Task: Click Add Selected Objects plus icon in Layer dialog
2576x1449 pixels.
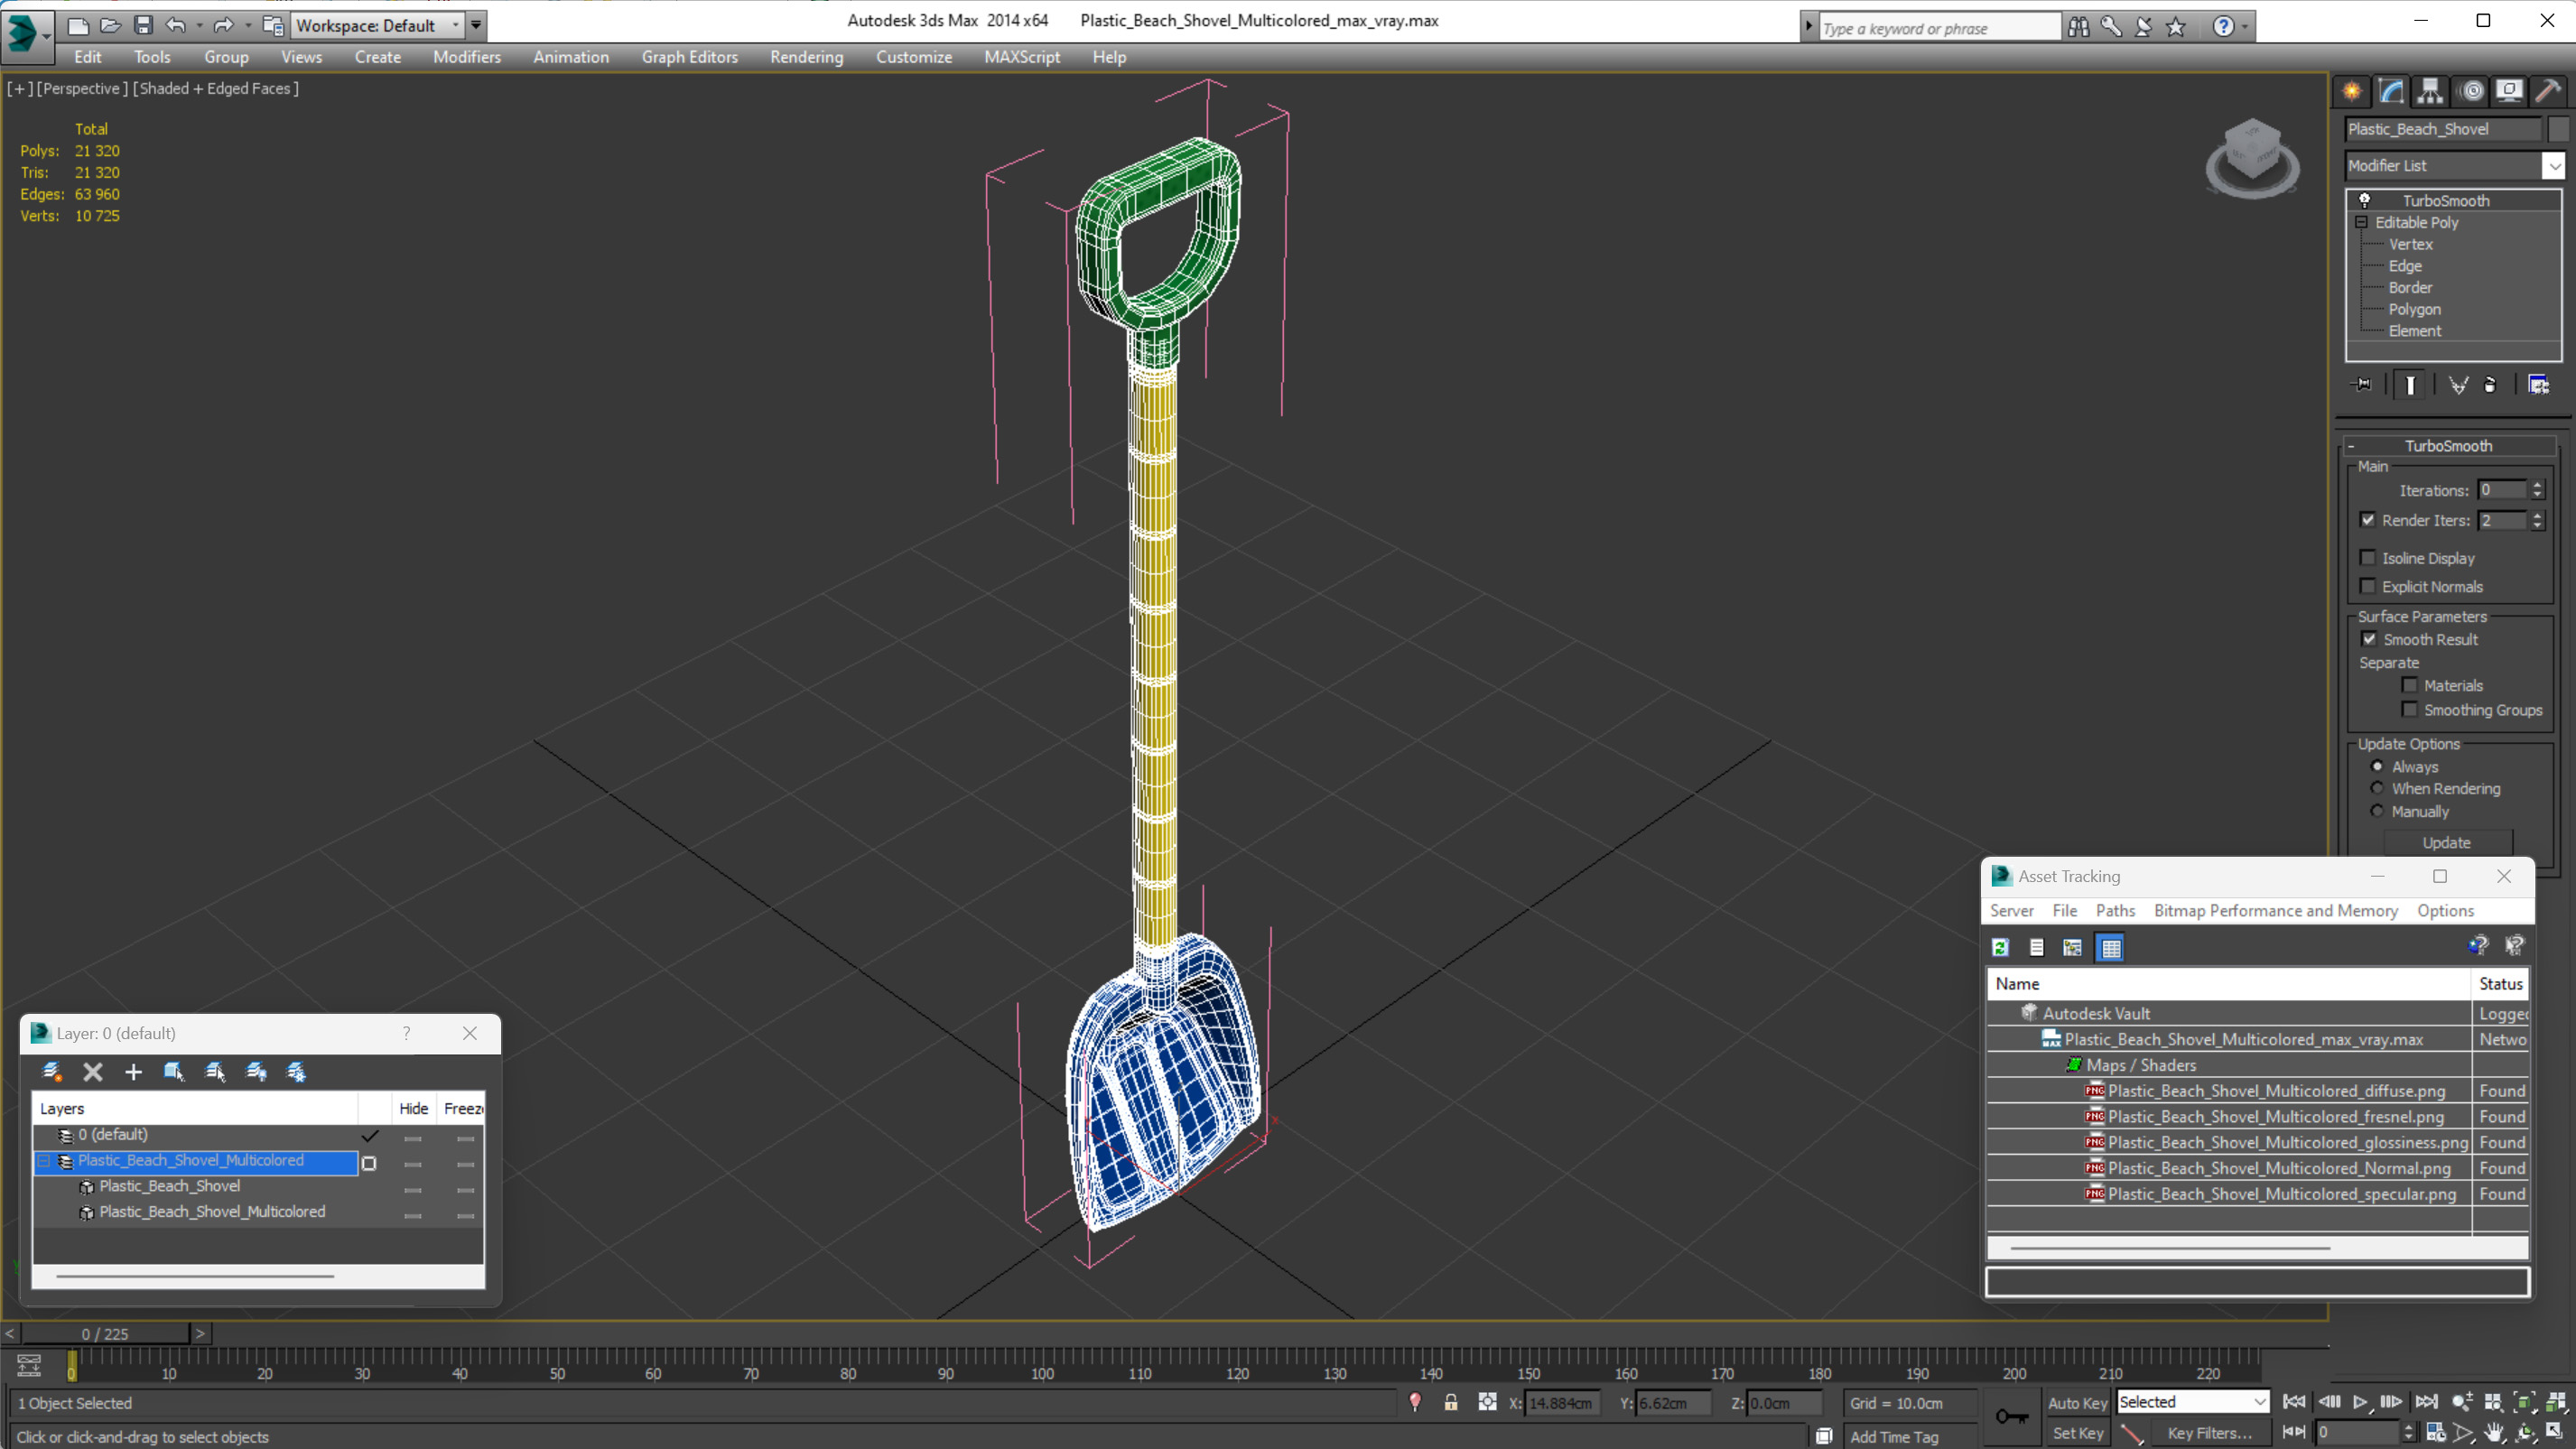Action: (133, 1072)
